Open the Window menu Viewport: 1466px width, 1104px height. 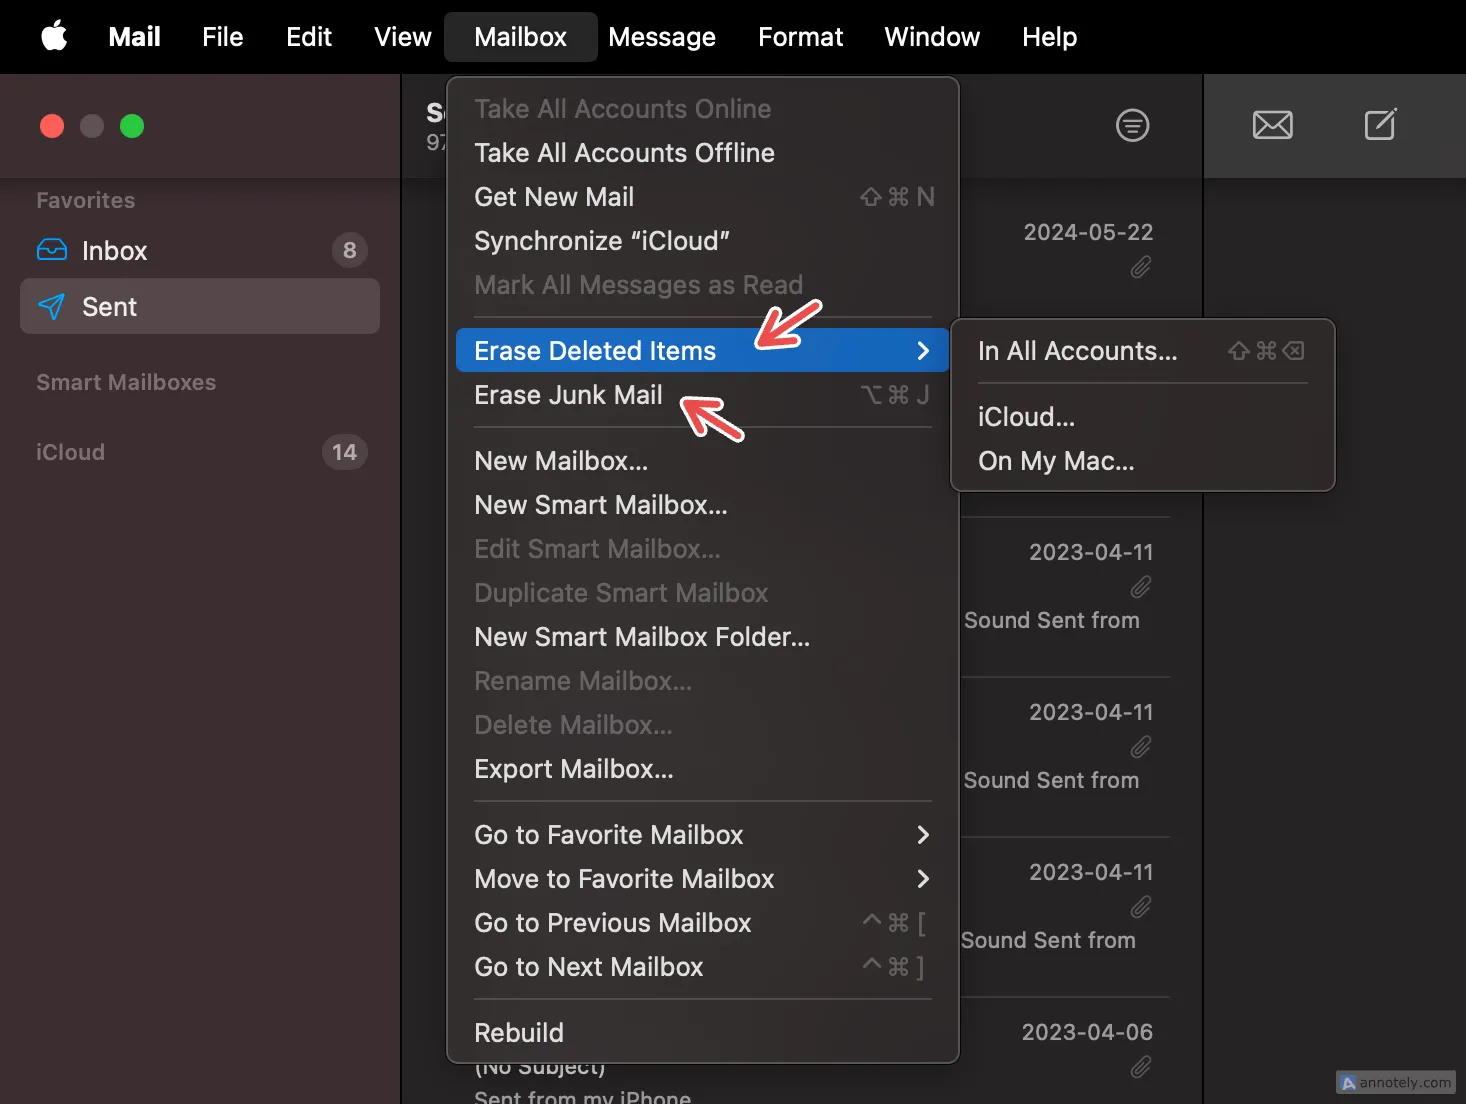click(x=932, y=37)
